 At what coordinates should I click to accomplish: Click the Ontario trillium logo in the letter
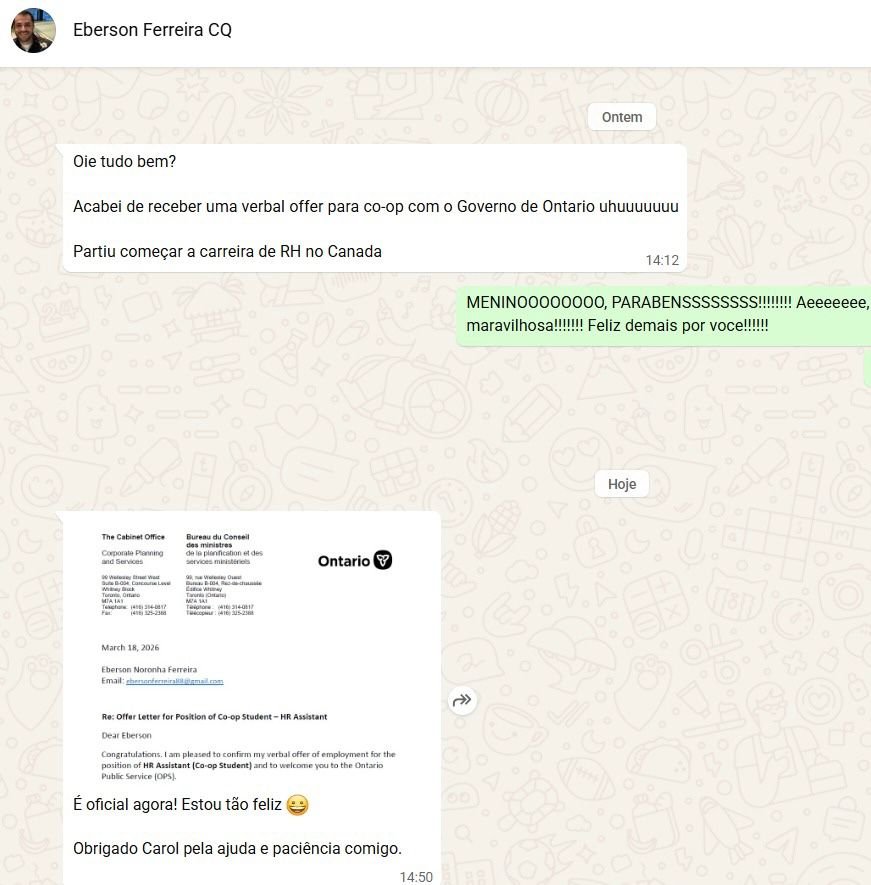(383, 560)
